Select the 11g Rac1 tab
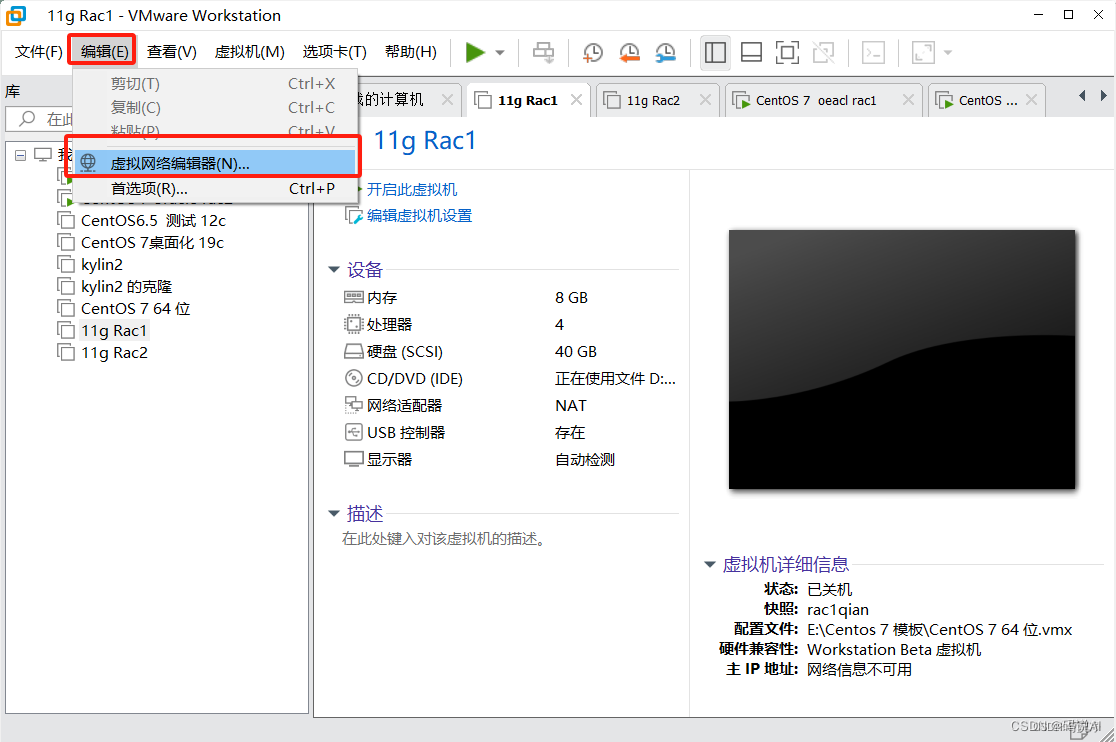The height and width of the screenshot is (742, 1116). point(527,100)
